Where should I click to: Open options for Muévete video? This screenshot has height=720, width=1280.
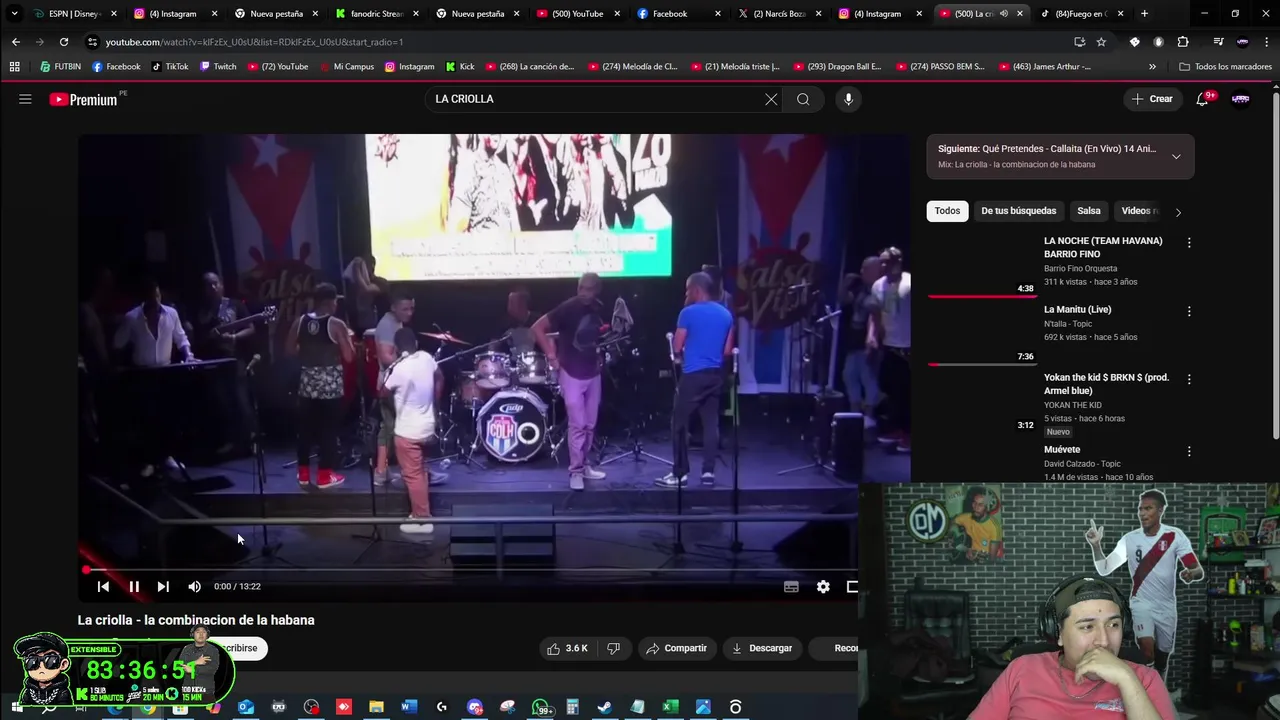(1189, 451)
